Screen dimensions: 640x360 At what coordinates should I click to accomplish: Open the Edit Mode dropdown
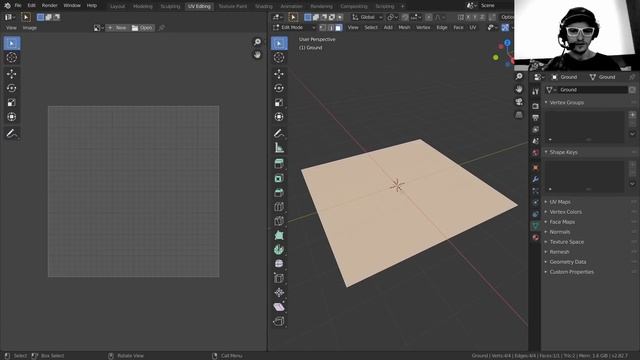[x=294, y=27]
